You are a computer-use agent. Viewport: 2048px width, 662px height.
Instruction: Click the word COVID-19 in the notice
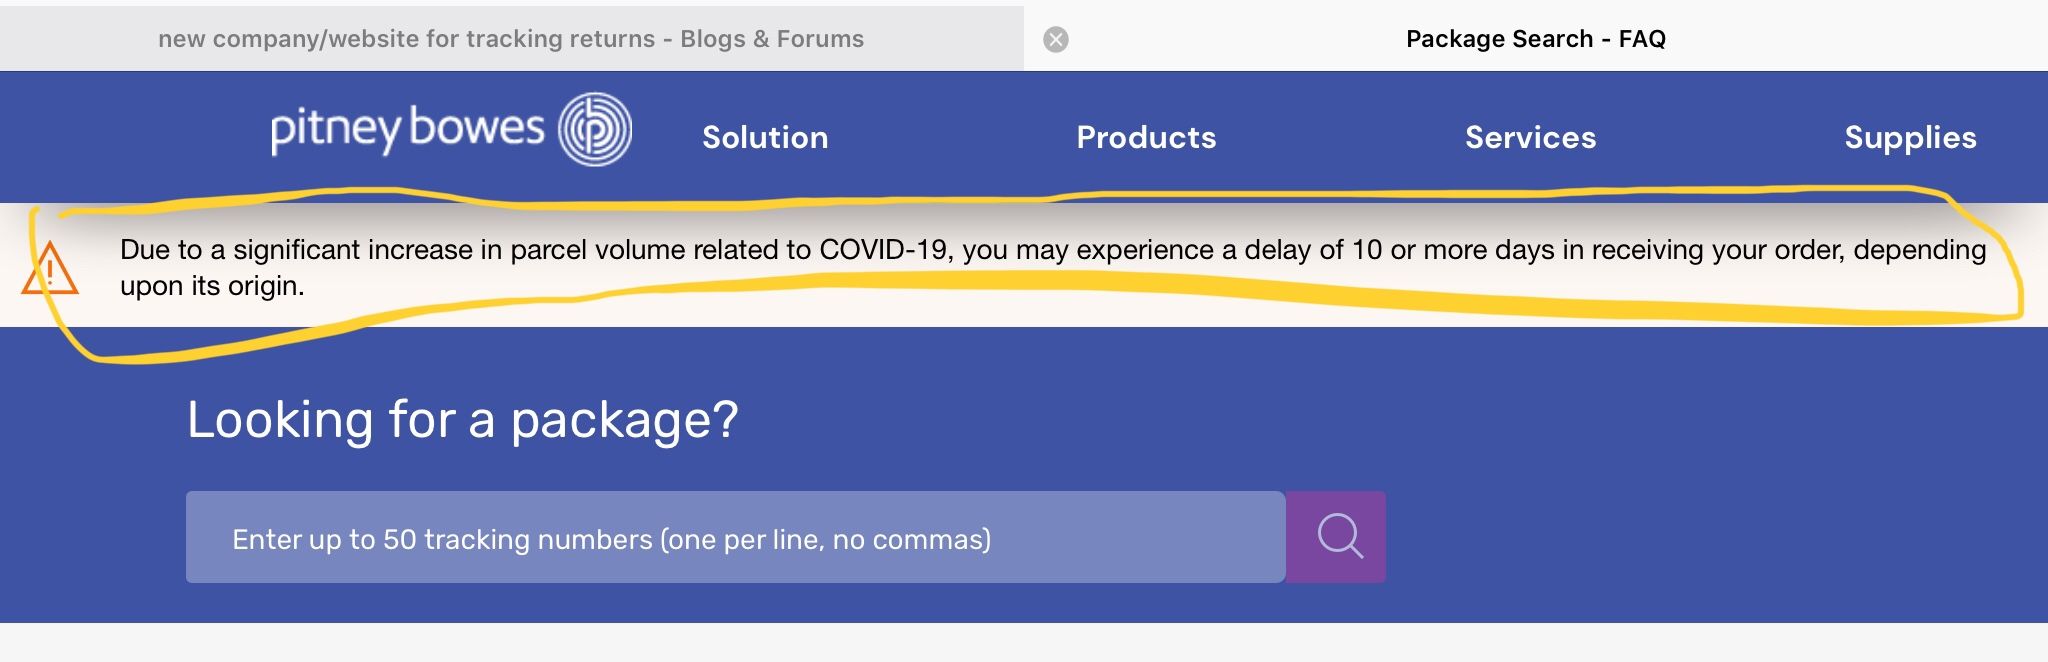[x=883, y=250]
